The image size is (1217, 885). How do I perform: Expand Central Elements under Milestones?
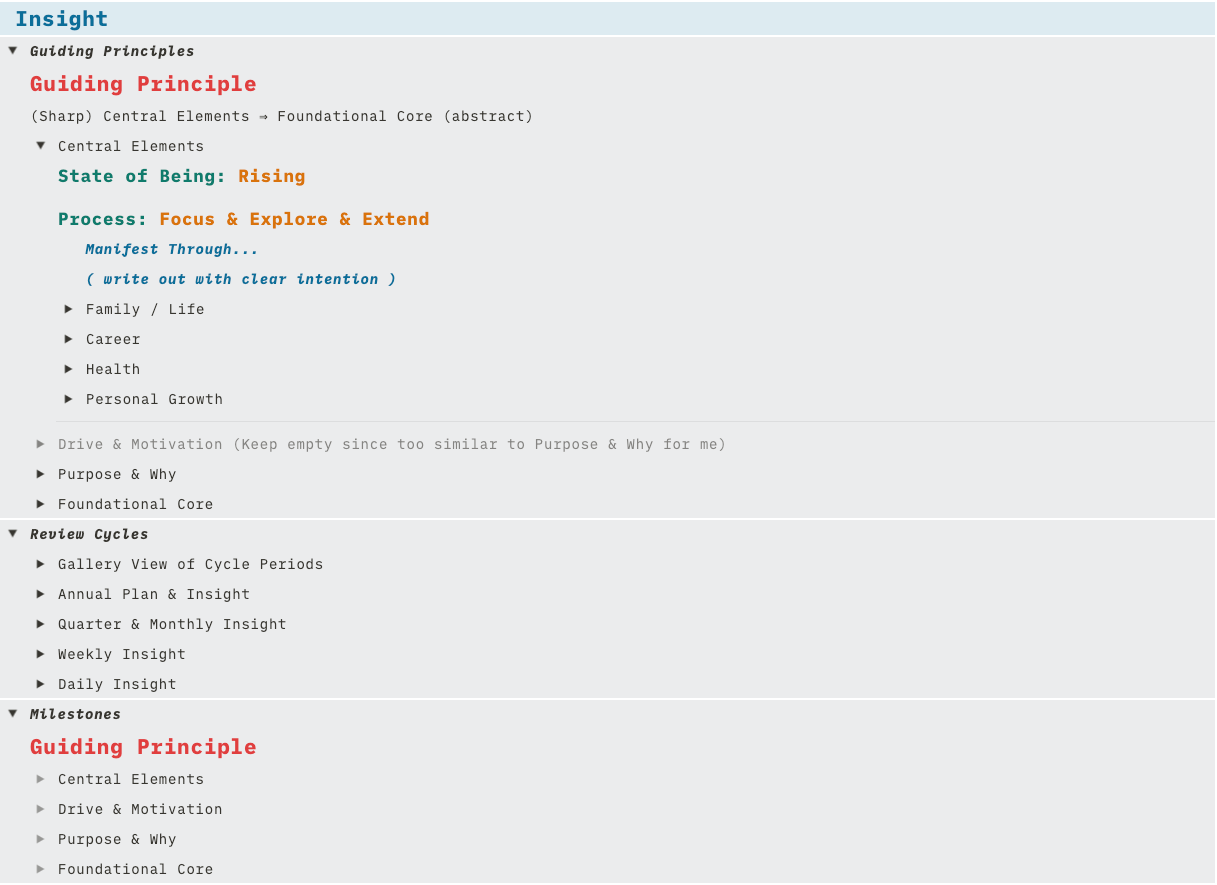click(x=41, y=779)
